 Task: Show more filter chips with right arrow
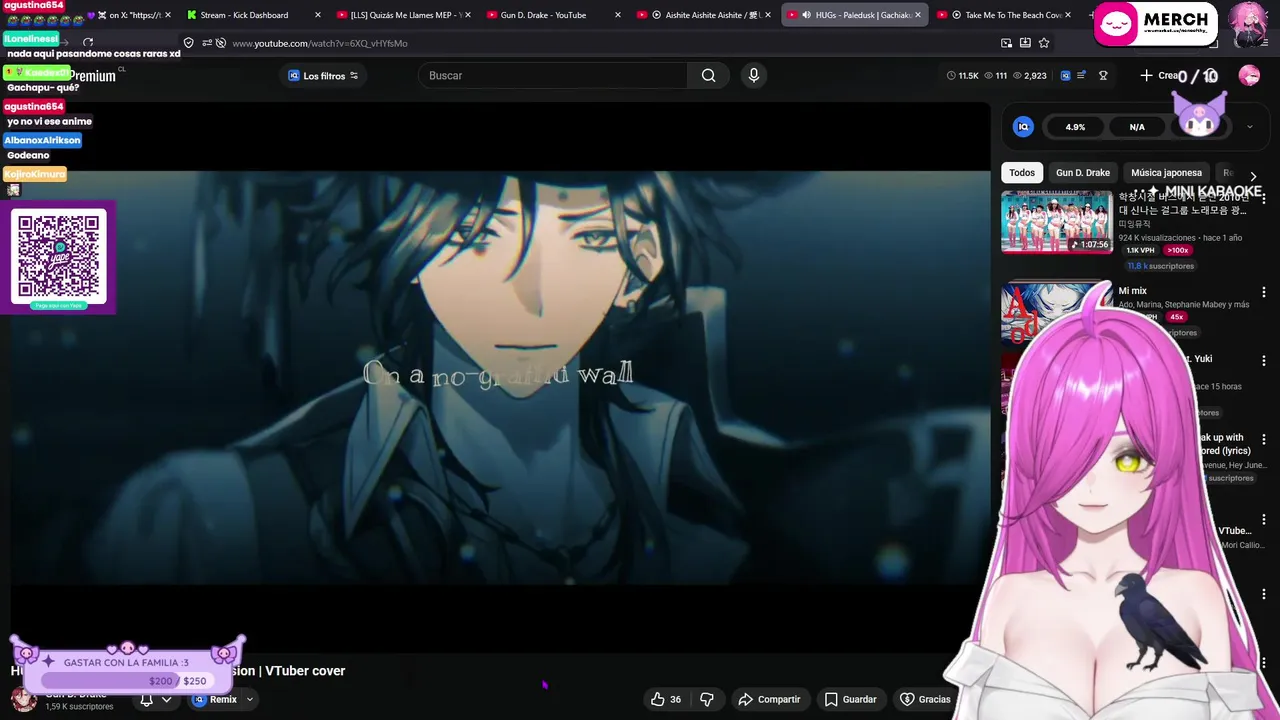(x=1253, y=176)
